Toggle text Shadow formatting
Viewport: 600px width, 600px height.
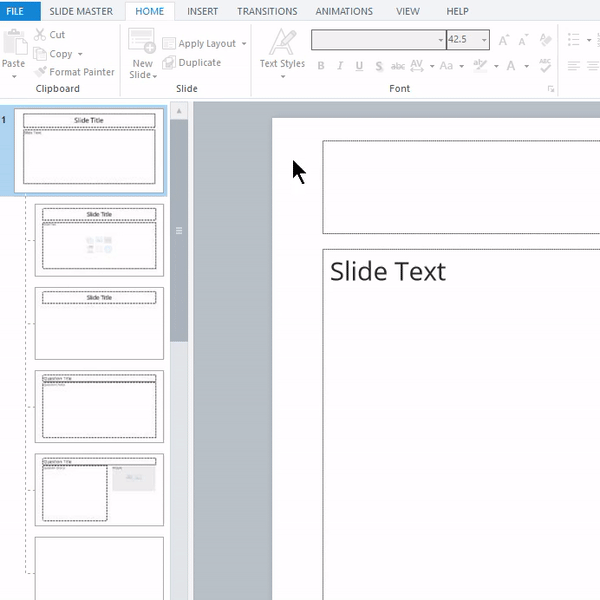click(379, 66)
